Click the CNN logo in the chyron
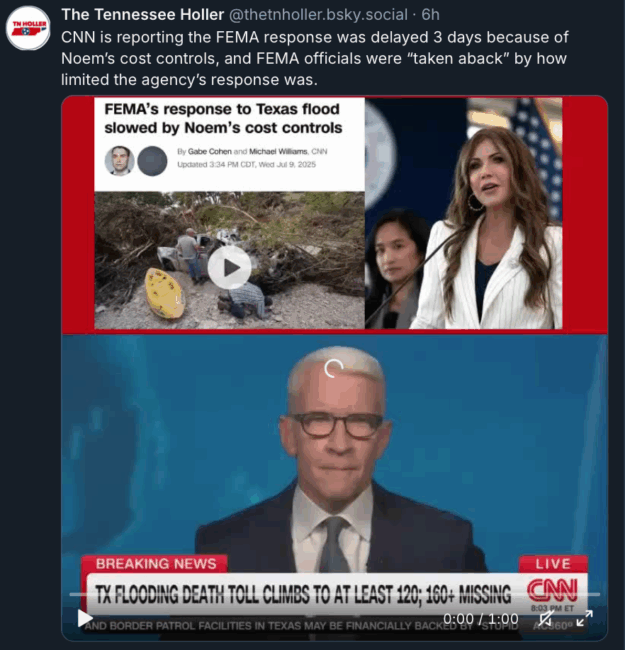The width and height of the screenshot is (625, 650). coord(552,590)
